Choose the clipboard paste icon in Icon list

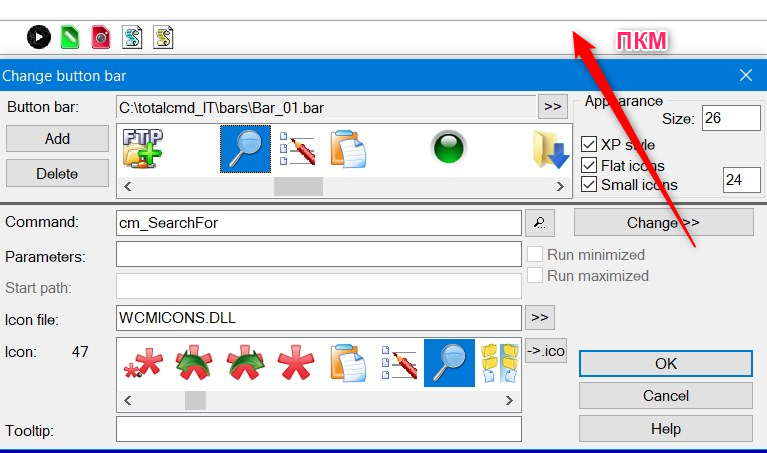(348, 362)
